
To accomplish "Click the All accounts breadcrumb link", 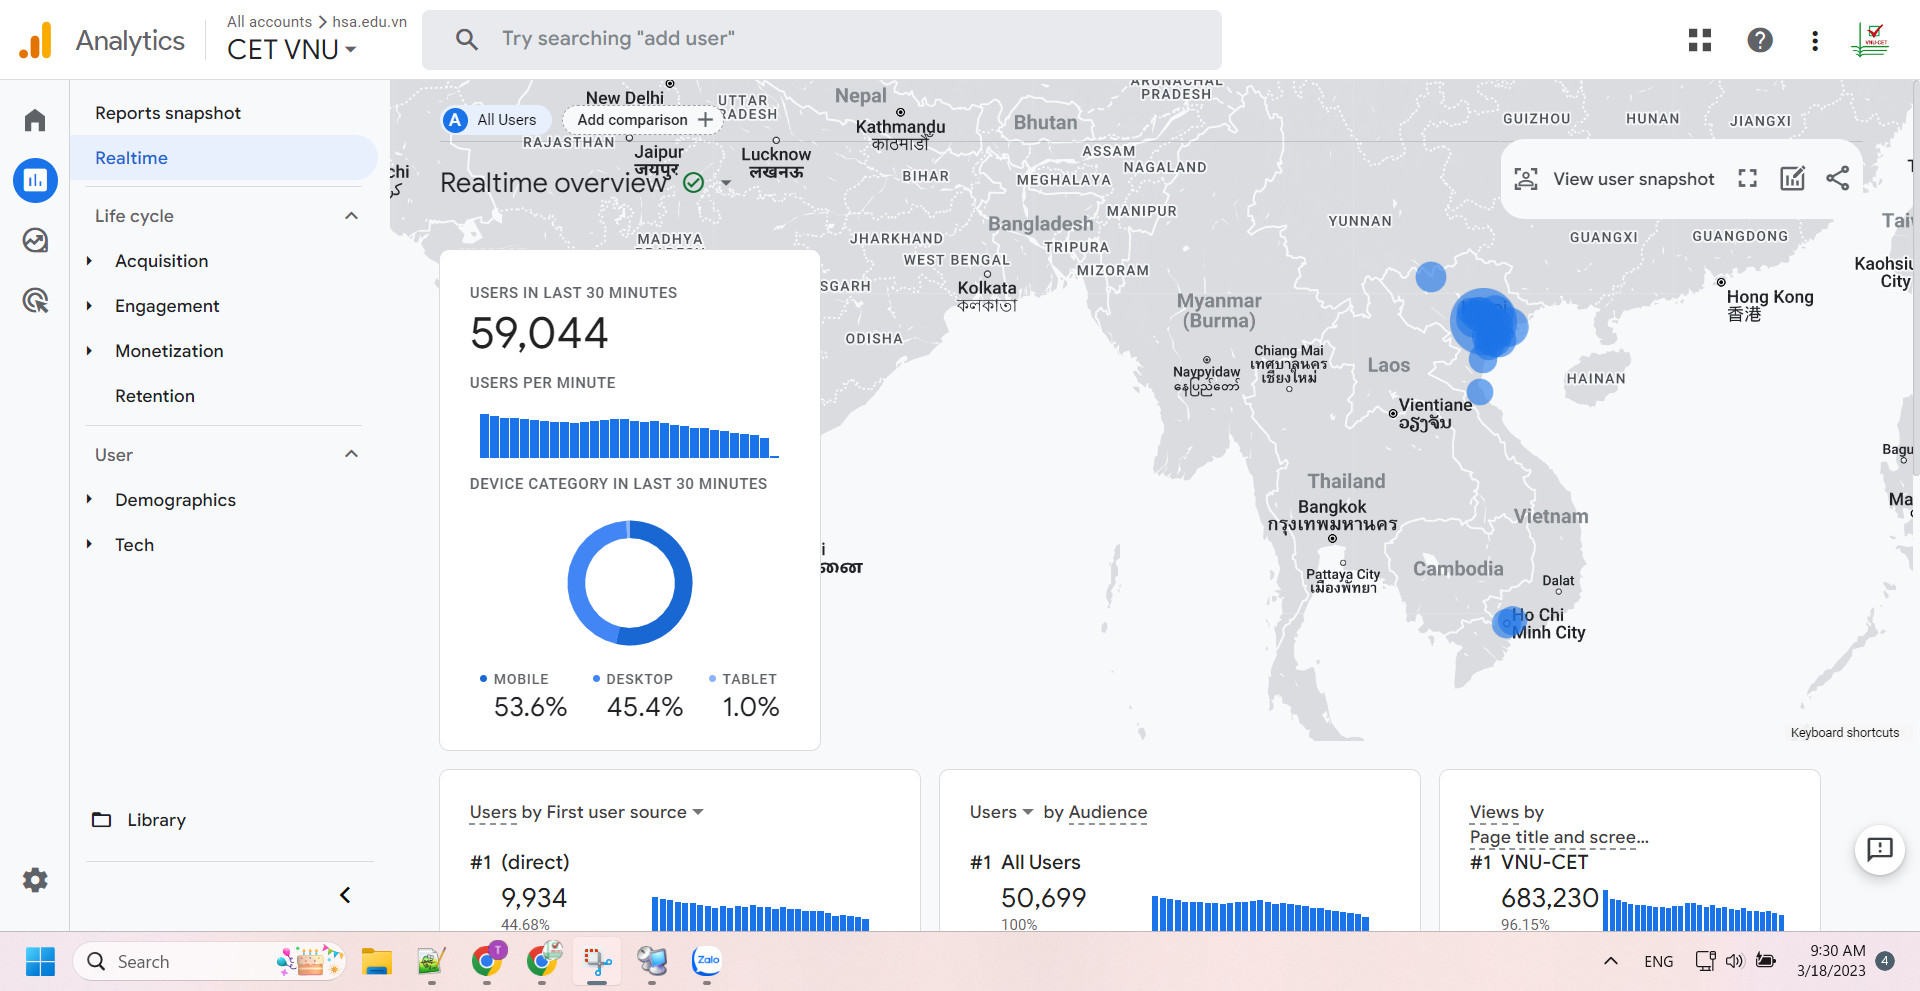I will [x=269, y=22].
